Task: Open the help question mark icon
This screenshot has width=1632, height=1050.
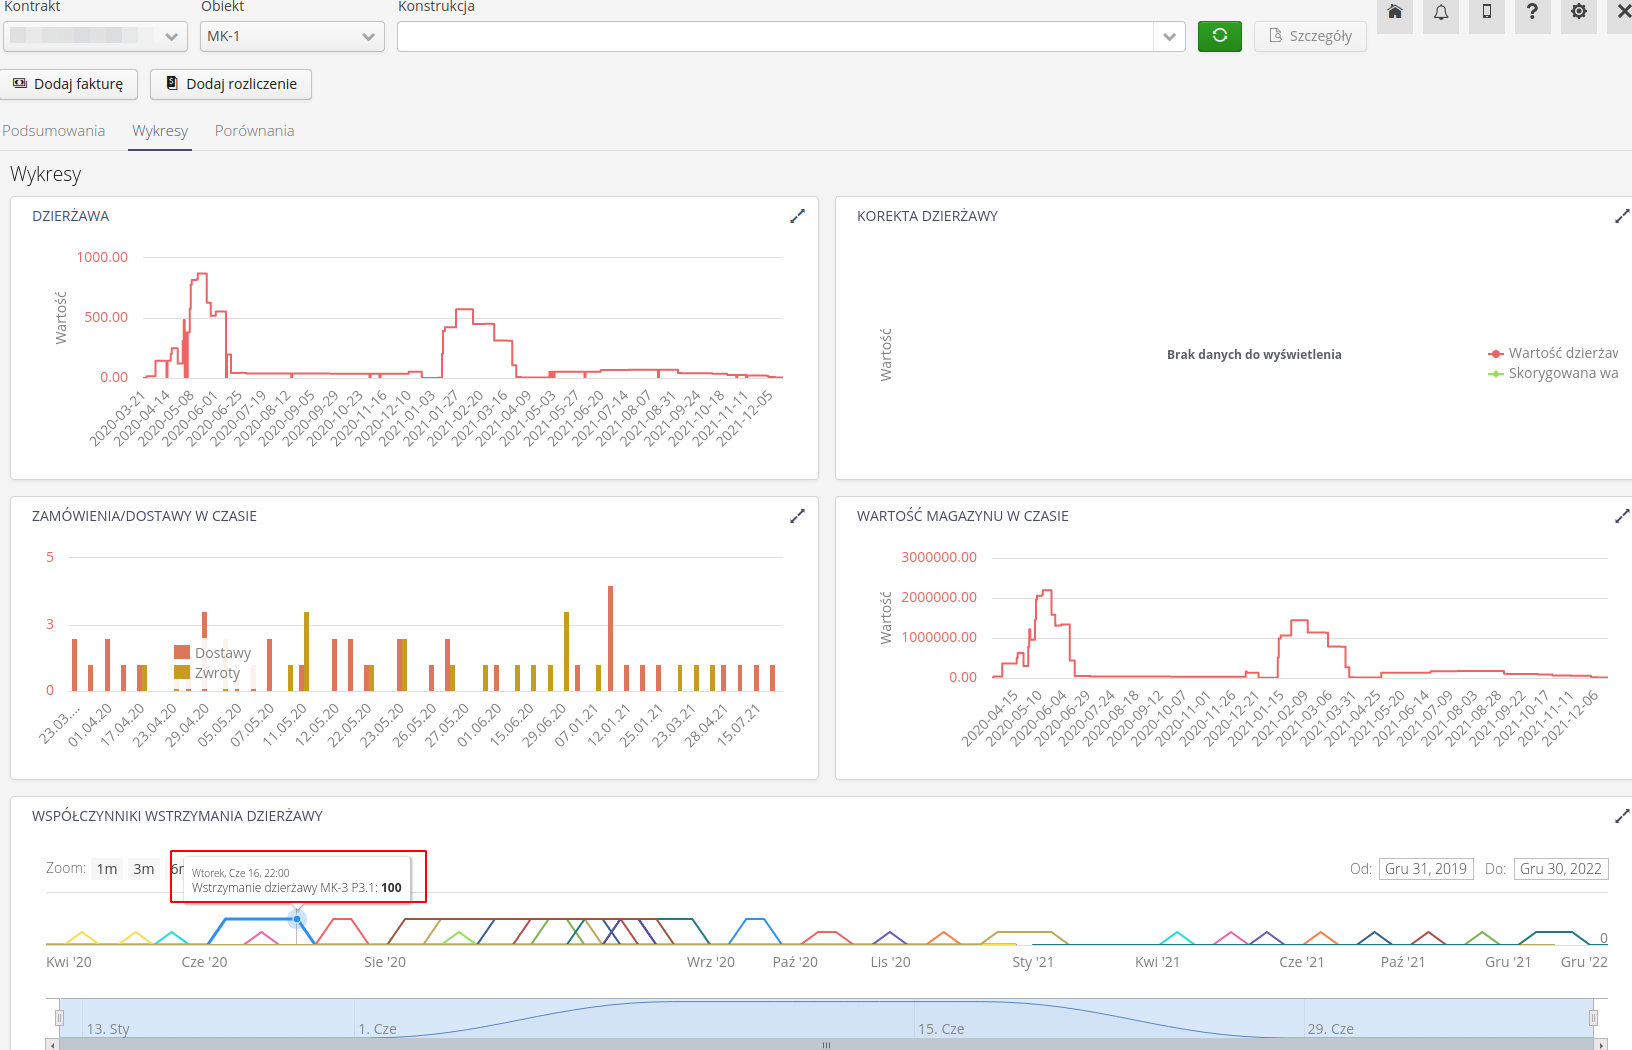Action: (x=1532, y=13)
